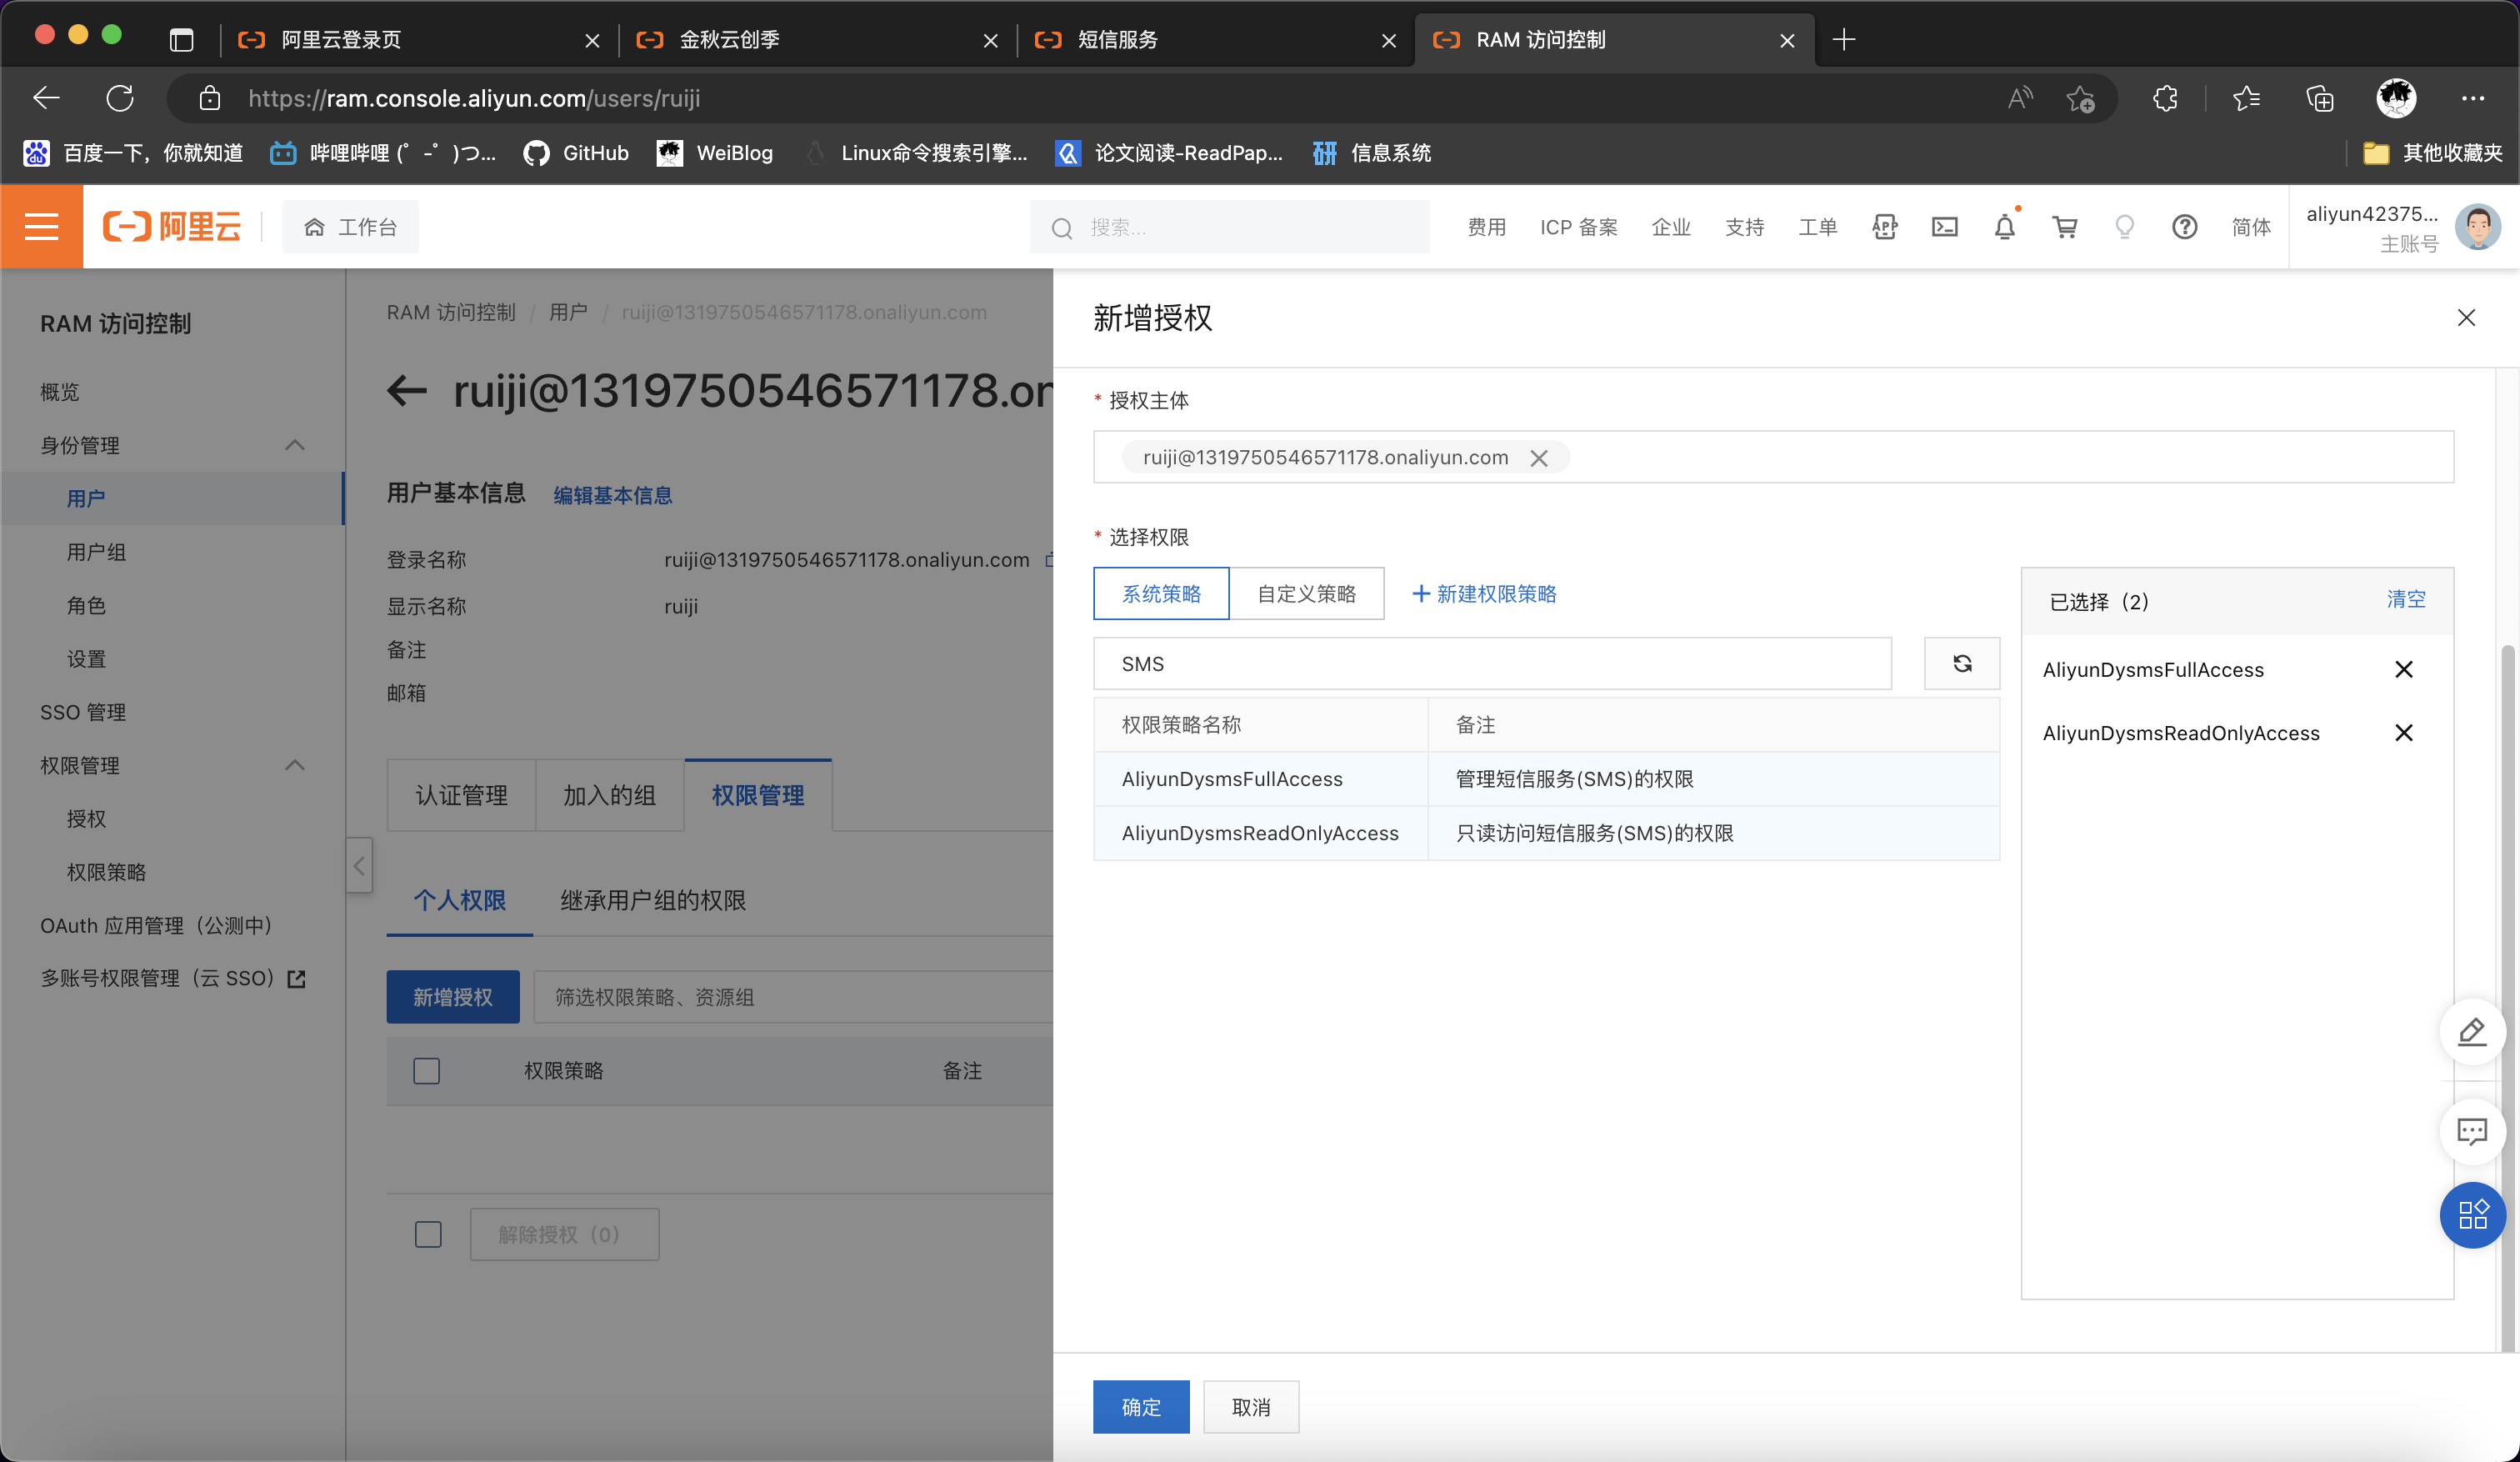Open the shopping cart icon

2064,227
